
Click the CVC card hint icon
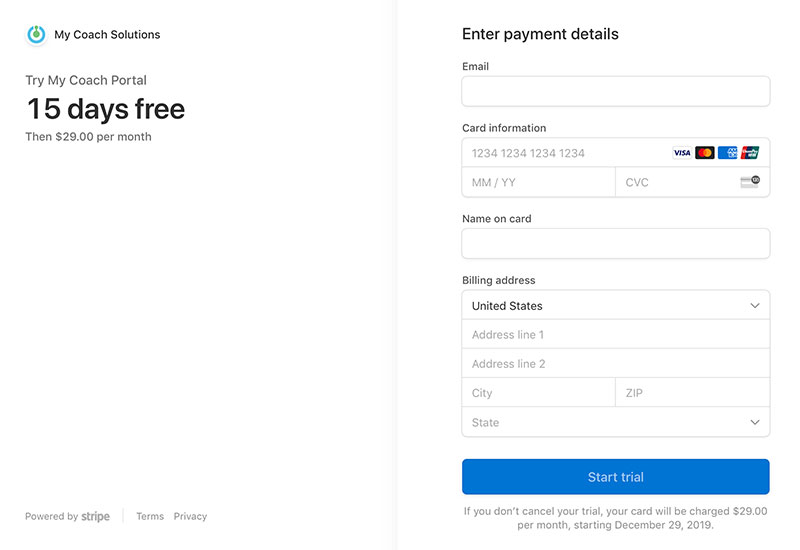coord(750,182)
